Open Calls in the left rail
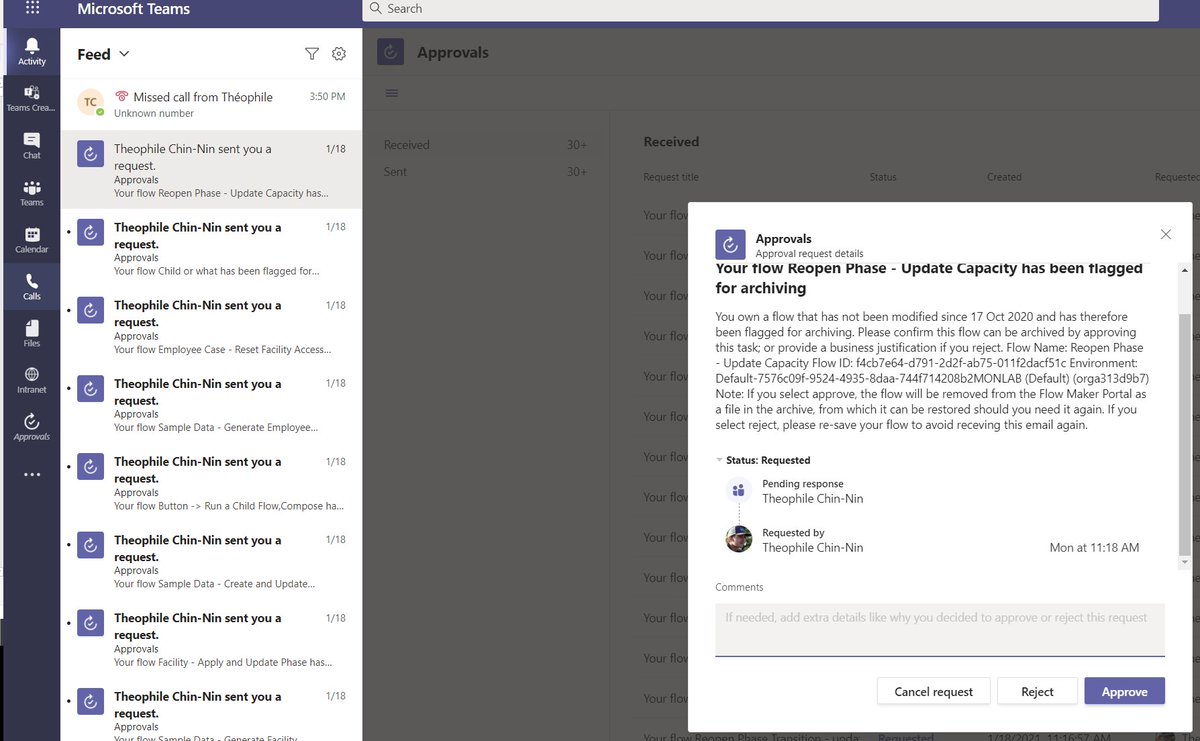 pos(32,287)
